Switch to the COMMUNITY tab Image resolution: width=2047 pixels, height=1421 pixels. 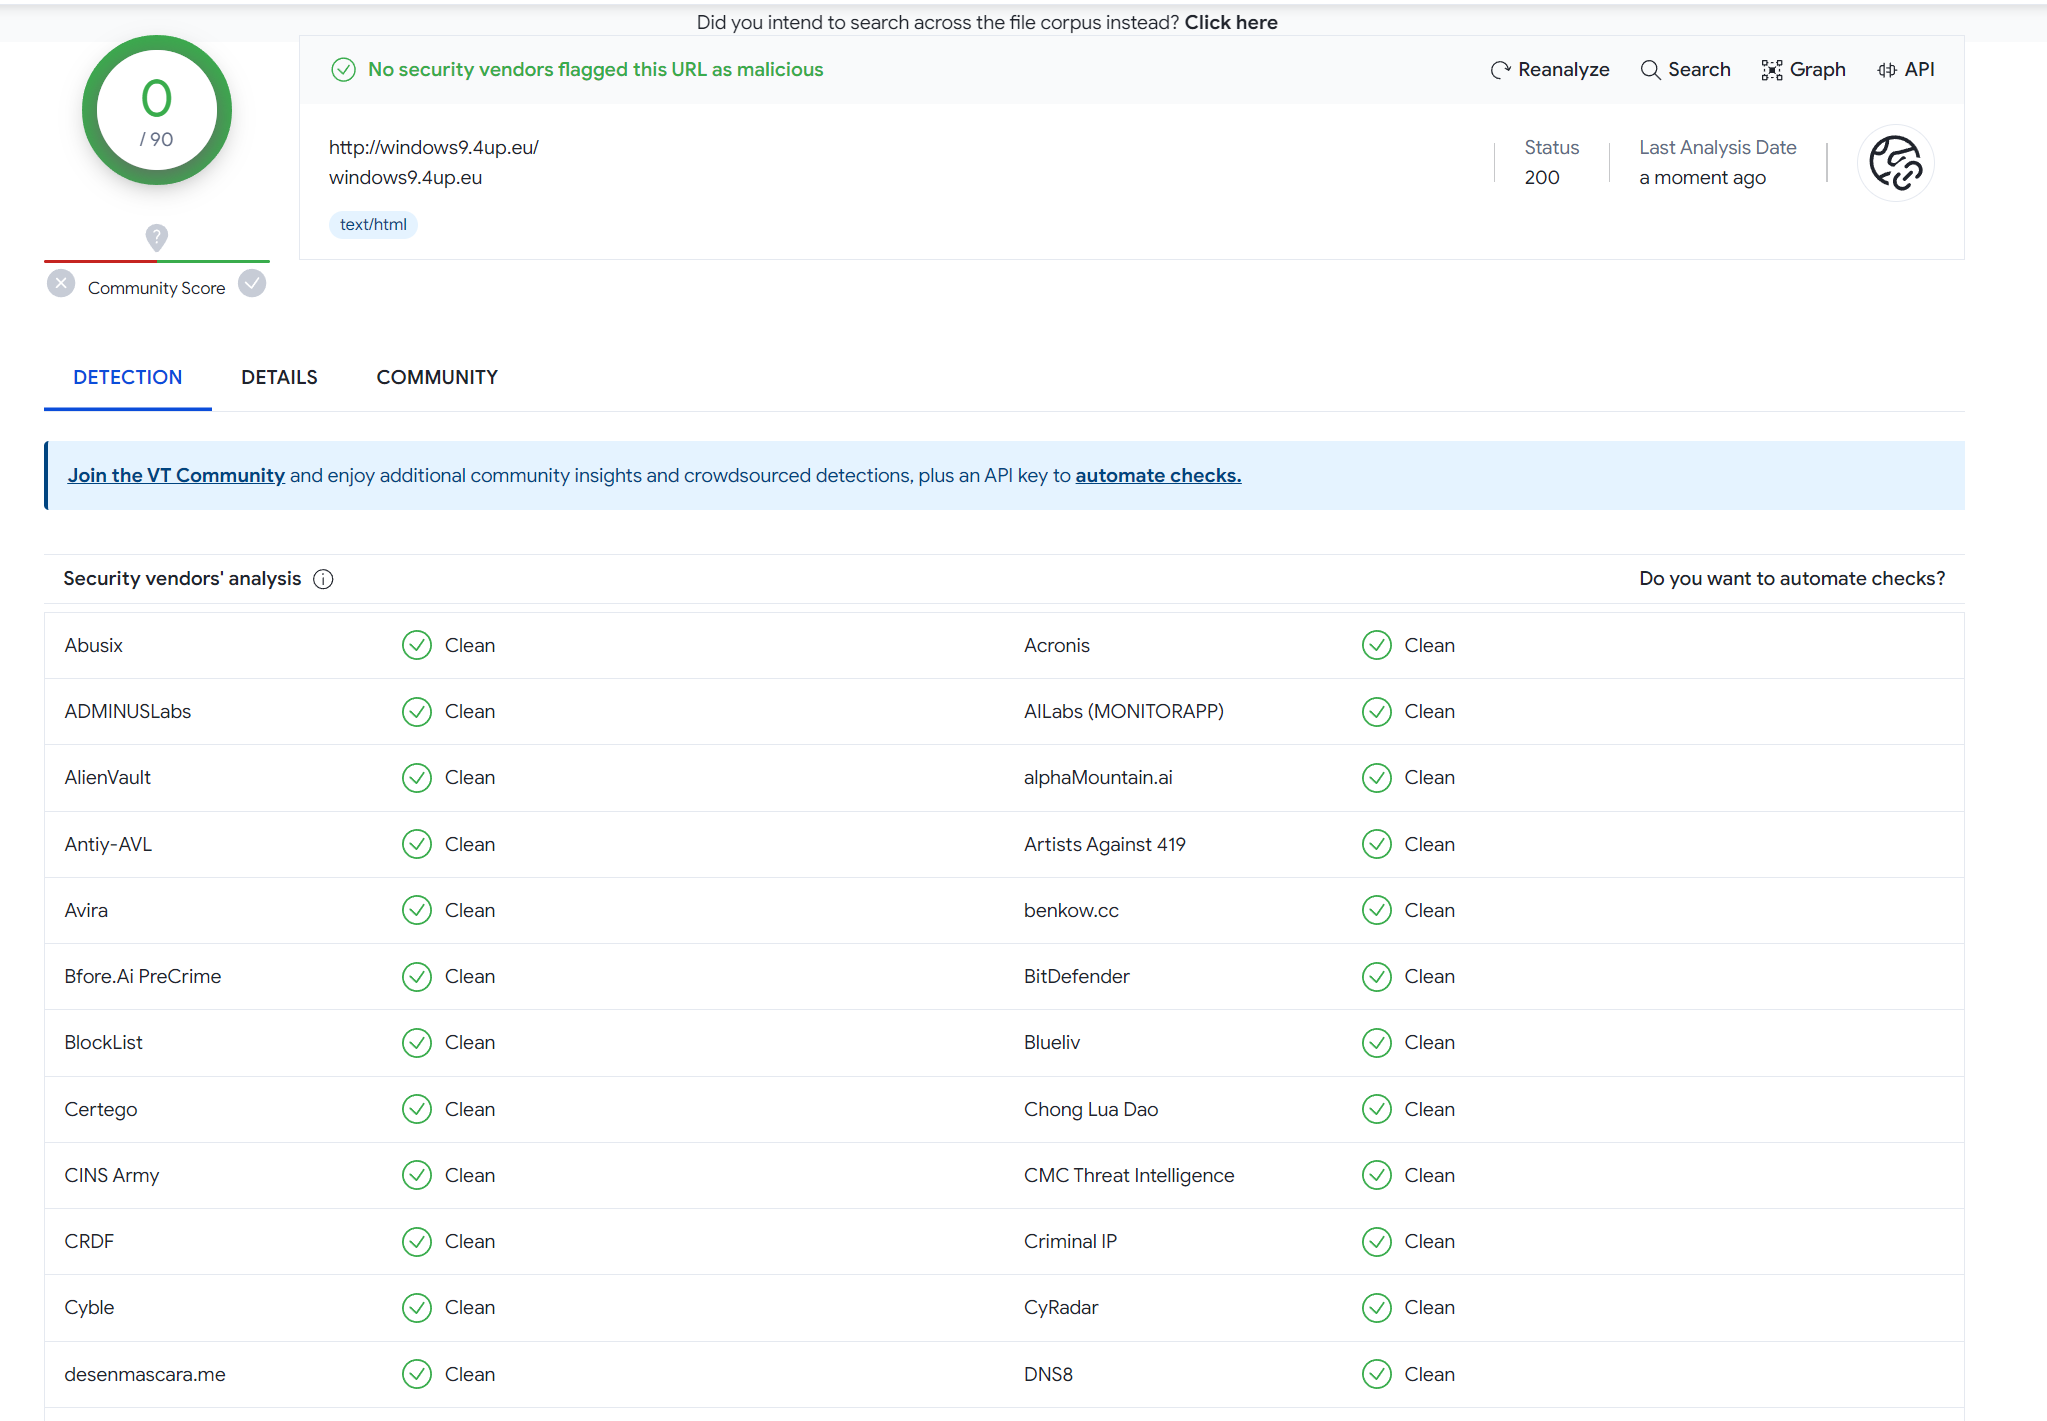point(437,377)
